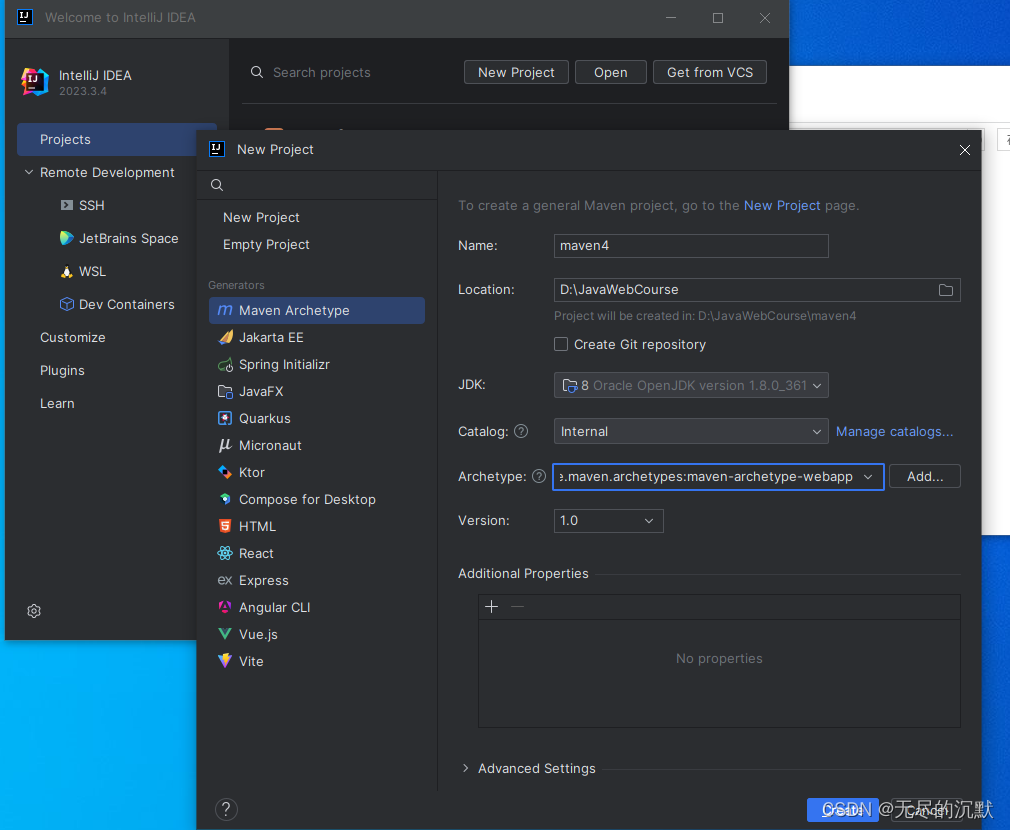Click New Project button in Welcome window

coord(516,72)
